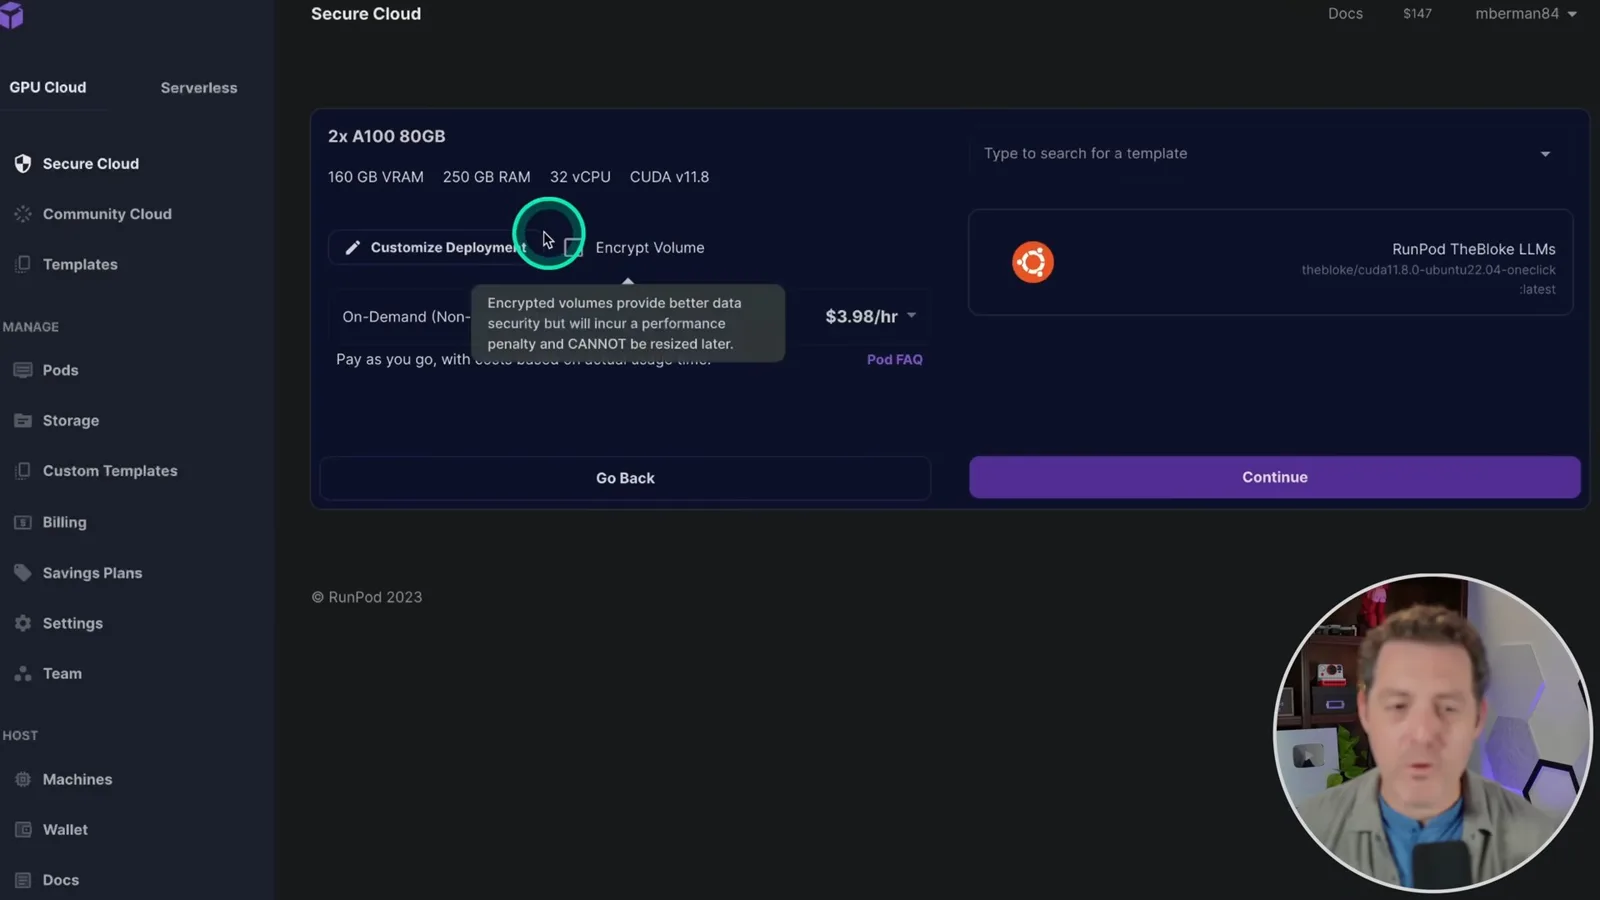This screenshot has height=900, width=1600.
Task: Select the RunPod TheBloke LLMs template card
Action: click(1270, 262)
